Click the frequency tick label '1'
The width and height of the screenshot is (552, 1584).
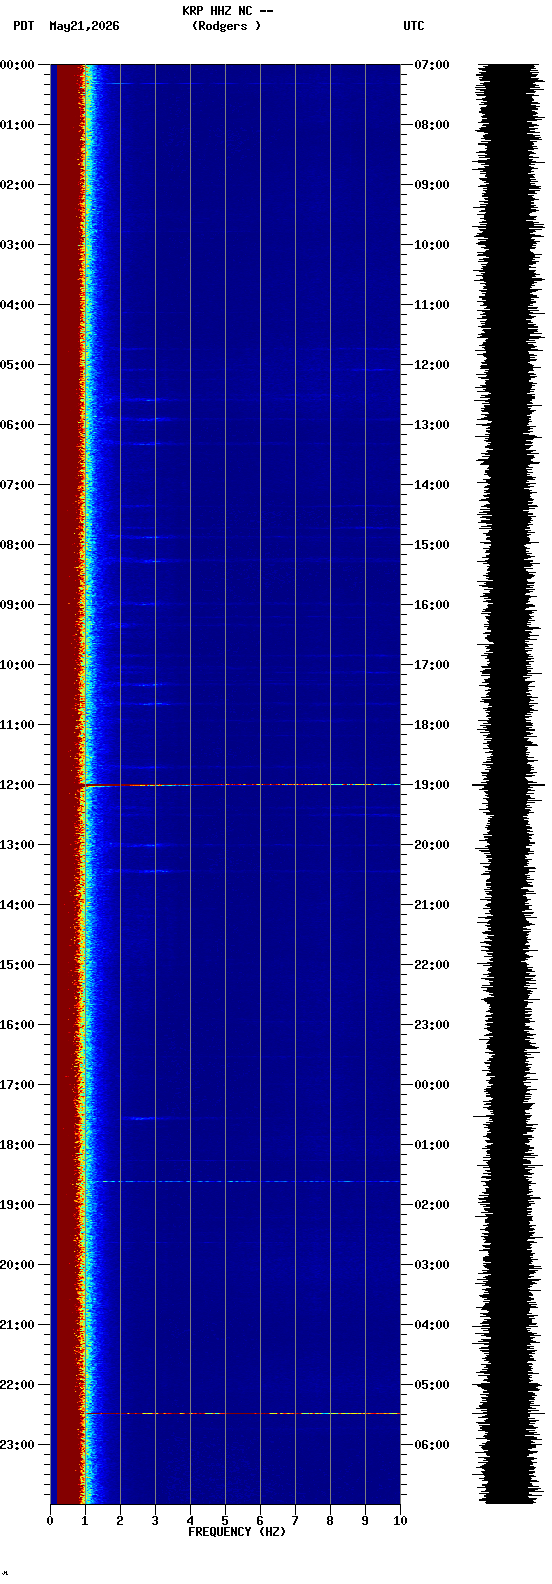pos(85,1521)
